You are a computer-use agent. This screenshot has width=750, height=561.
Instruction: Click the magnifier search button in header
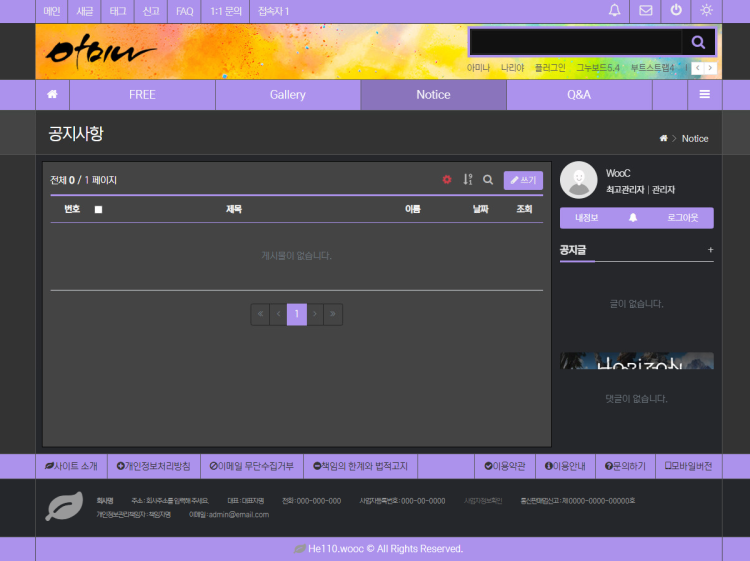click(698, 42)
